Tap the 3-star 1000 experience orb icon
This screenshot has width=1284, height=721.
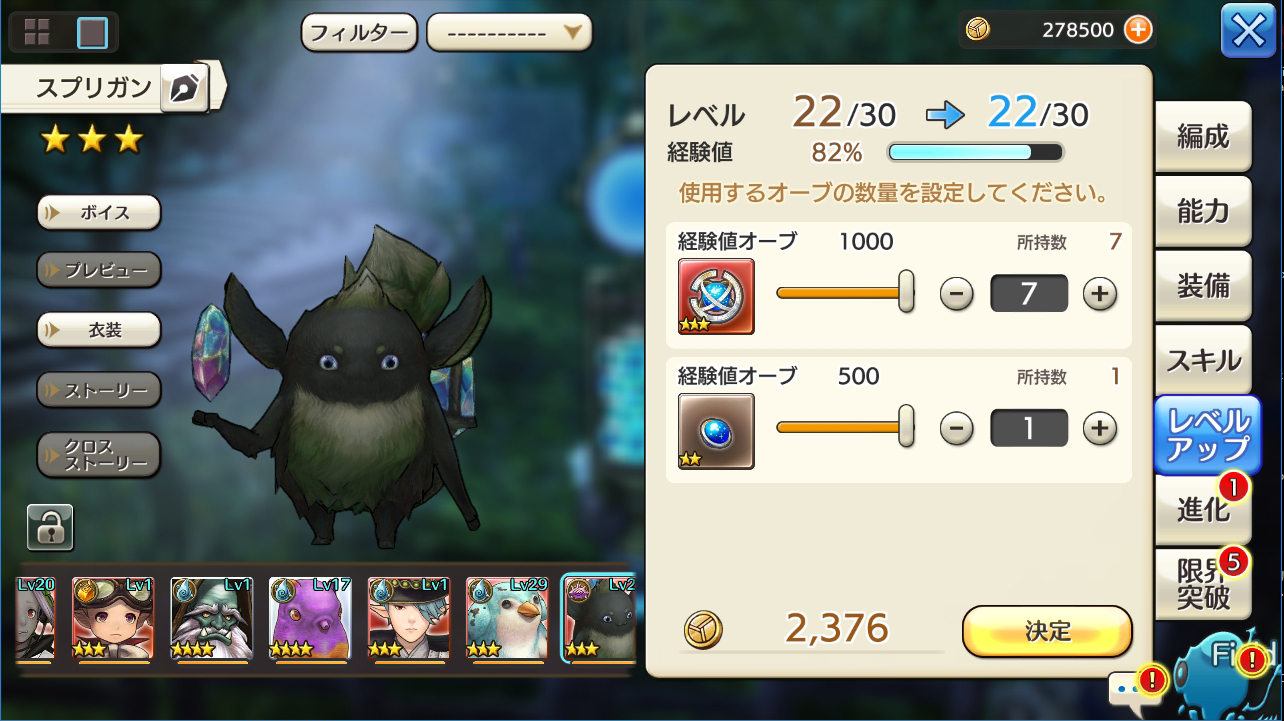pos(716,296)
